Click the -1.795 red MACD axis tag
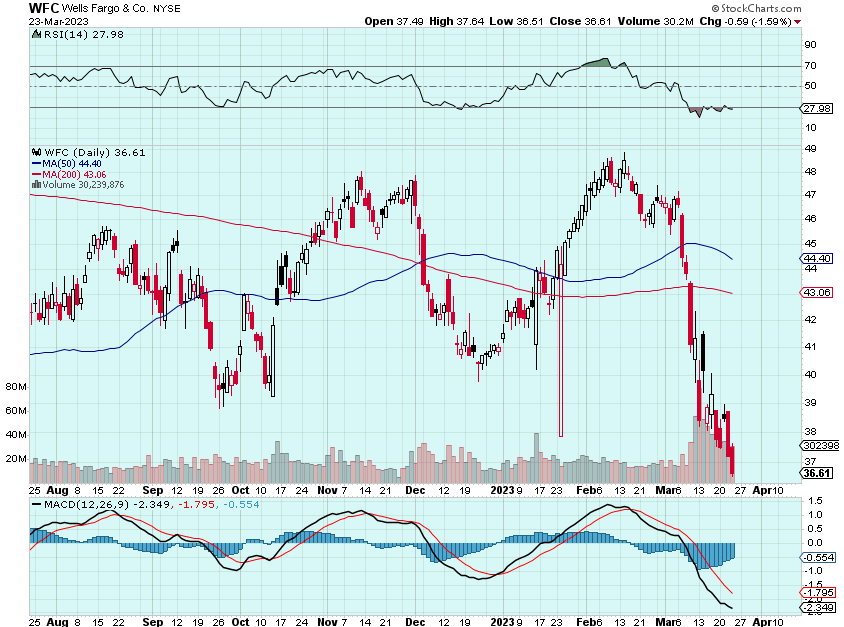844x627 pixels. [818, 593]
